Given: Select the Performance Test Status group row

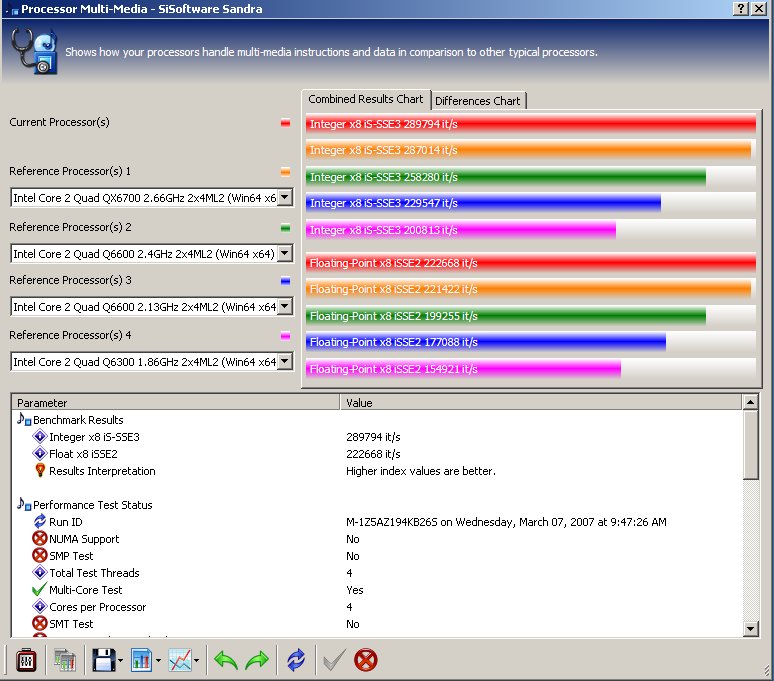Looking at the screenshot, I should tap(377, 505).
